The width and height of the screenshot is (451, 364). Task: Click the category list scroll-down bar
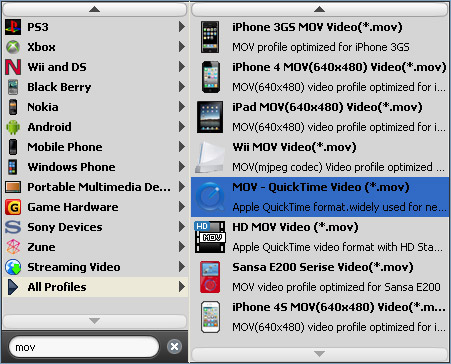click(95, 321)
